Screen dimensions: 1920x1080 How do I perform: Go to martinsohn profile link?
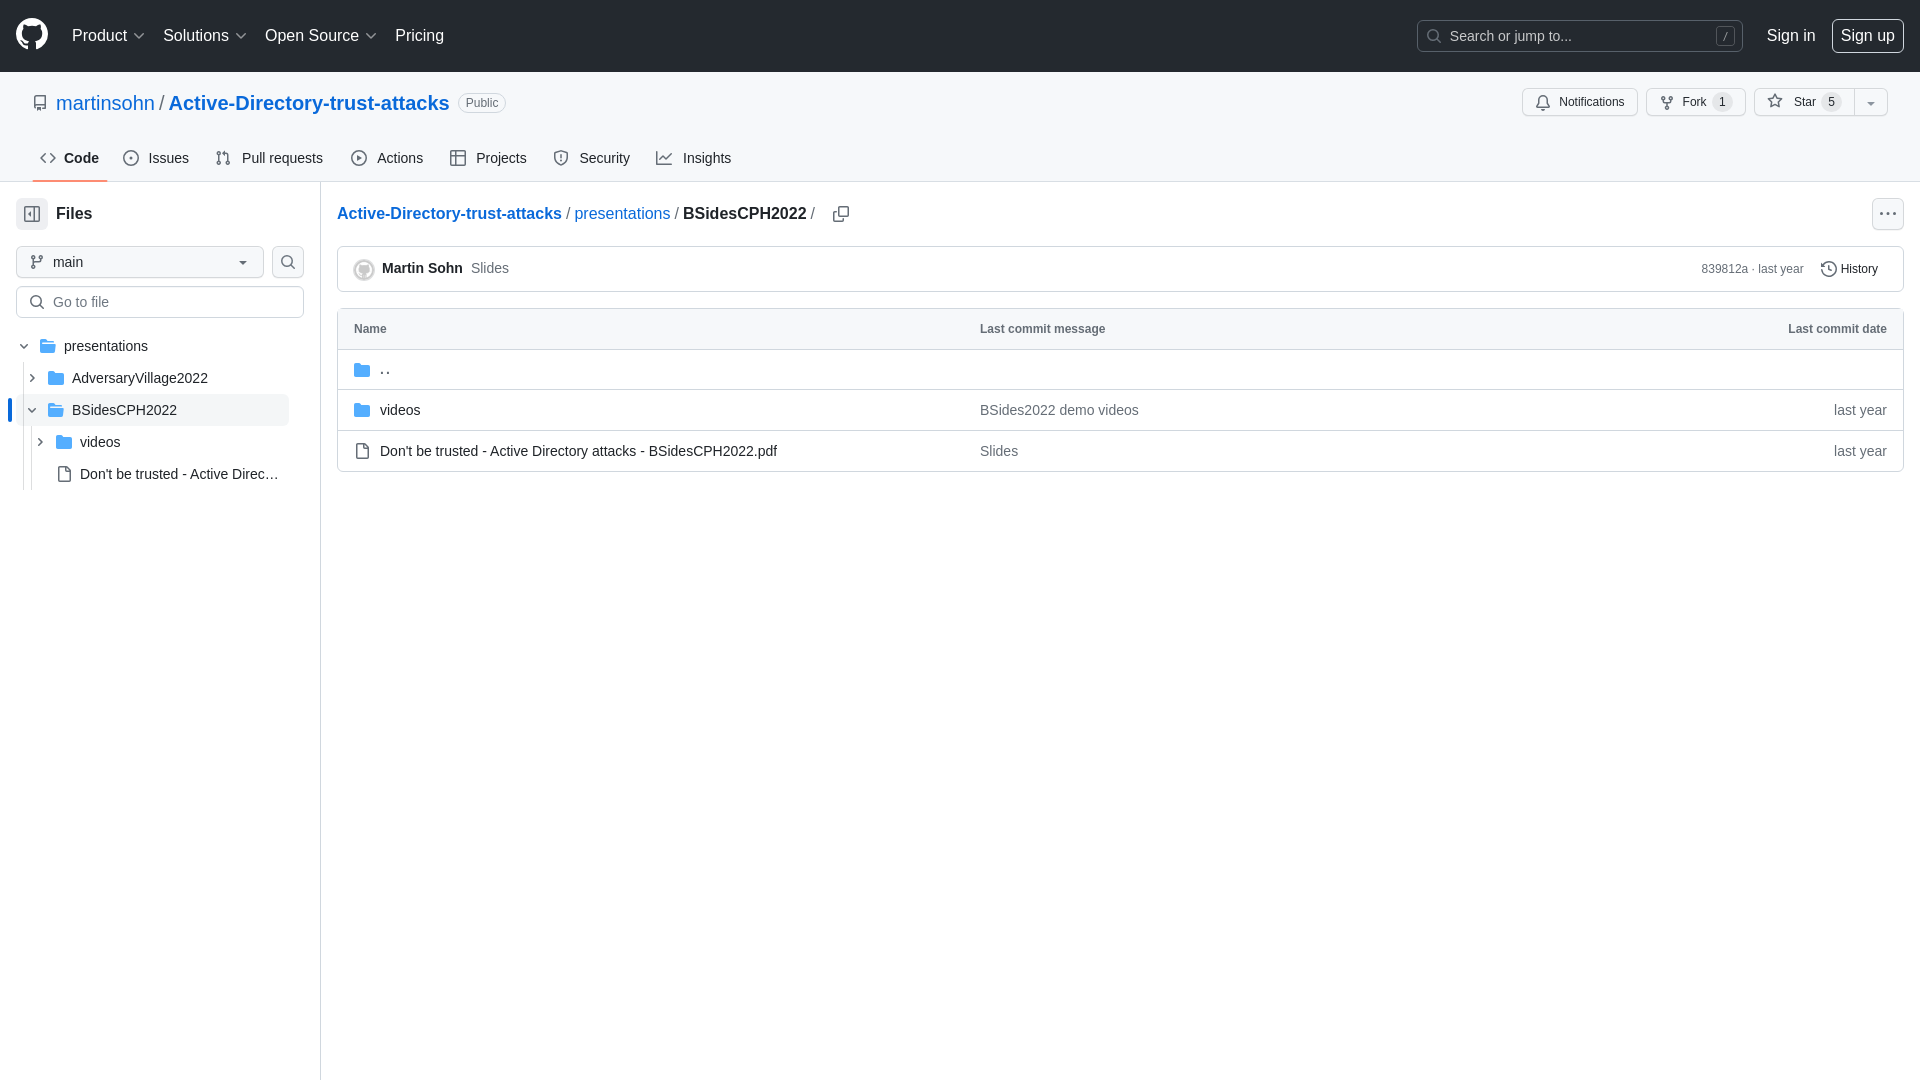[x=105, y=103]
